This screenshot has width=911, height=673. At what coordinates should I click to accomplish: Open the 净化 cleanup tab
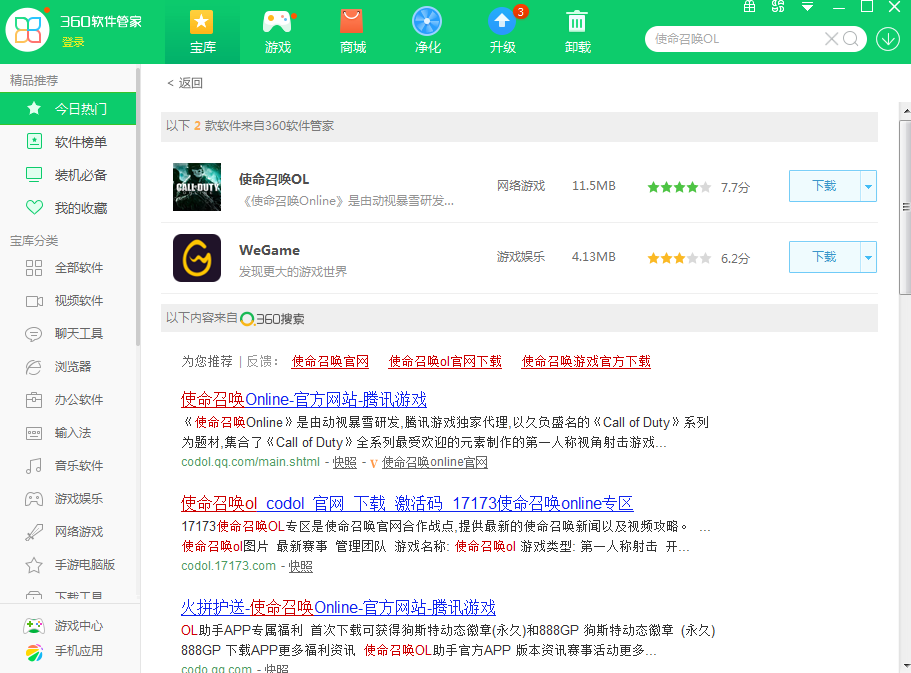click(x=428, y=32)
